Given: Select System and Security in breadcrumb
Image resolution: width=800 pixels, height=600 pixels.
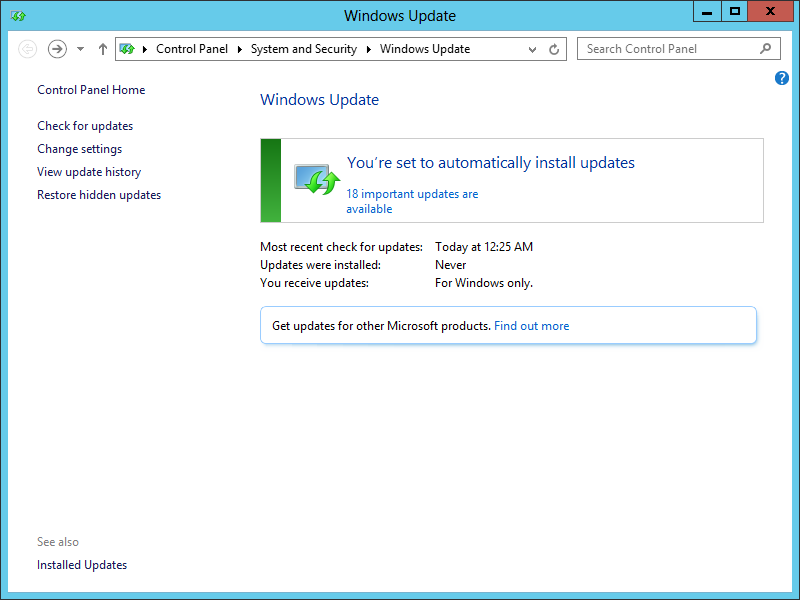Looking at the screenshot, I should [303, 49].
